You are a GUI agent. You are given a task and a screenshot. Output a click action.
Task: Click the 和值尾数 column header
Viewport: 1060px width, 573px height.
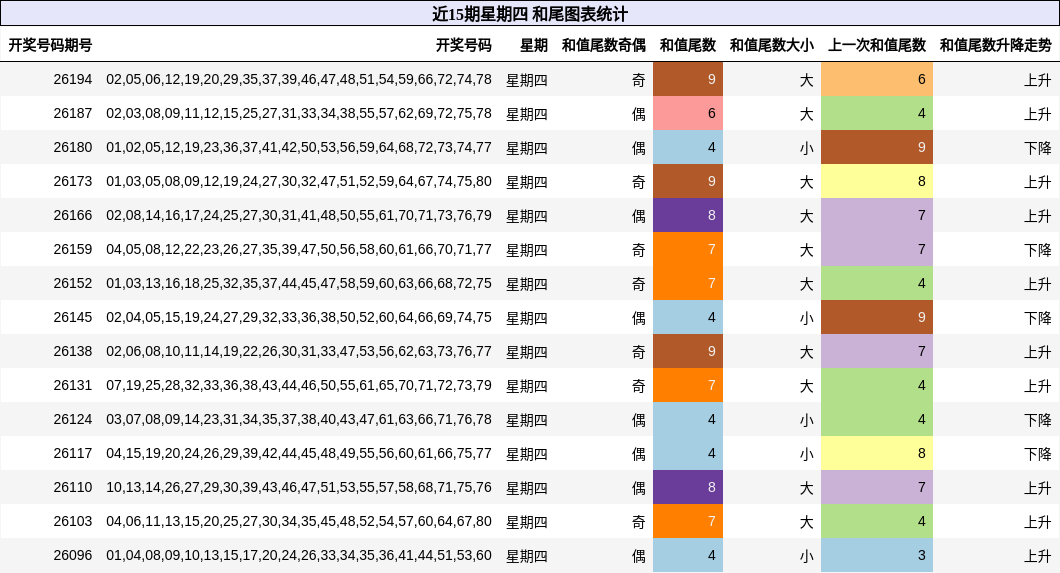click(x=688, y=45)
